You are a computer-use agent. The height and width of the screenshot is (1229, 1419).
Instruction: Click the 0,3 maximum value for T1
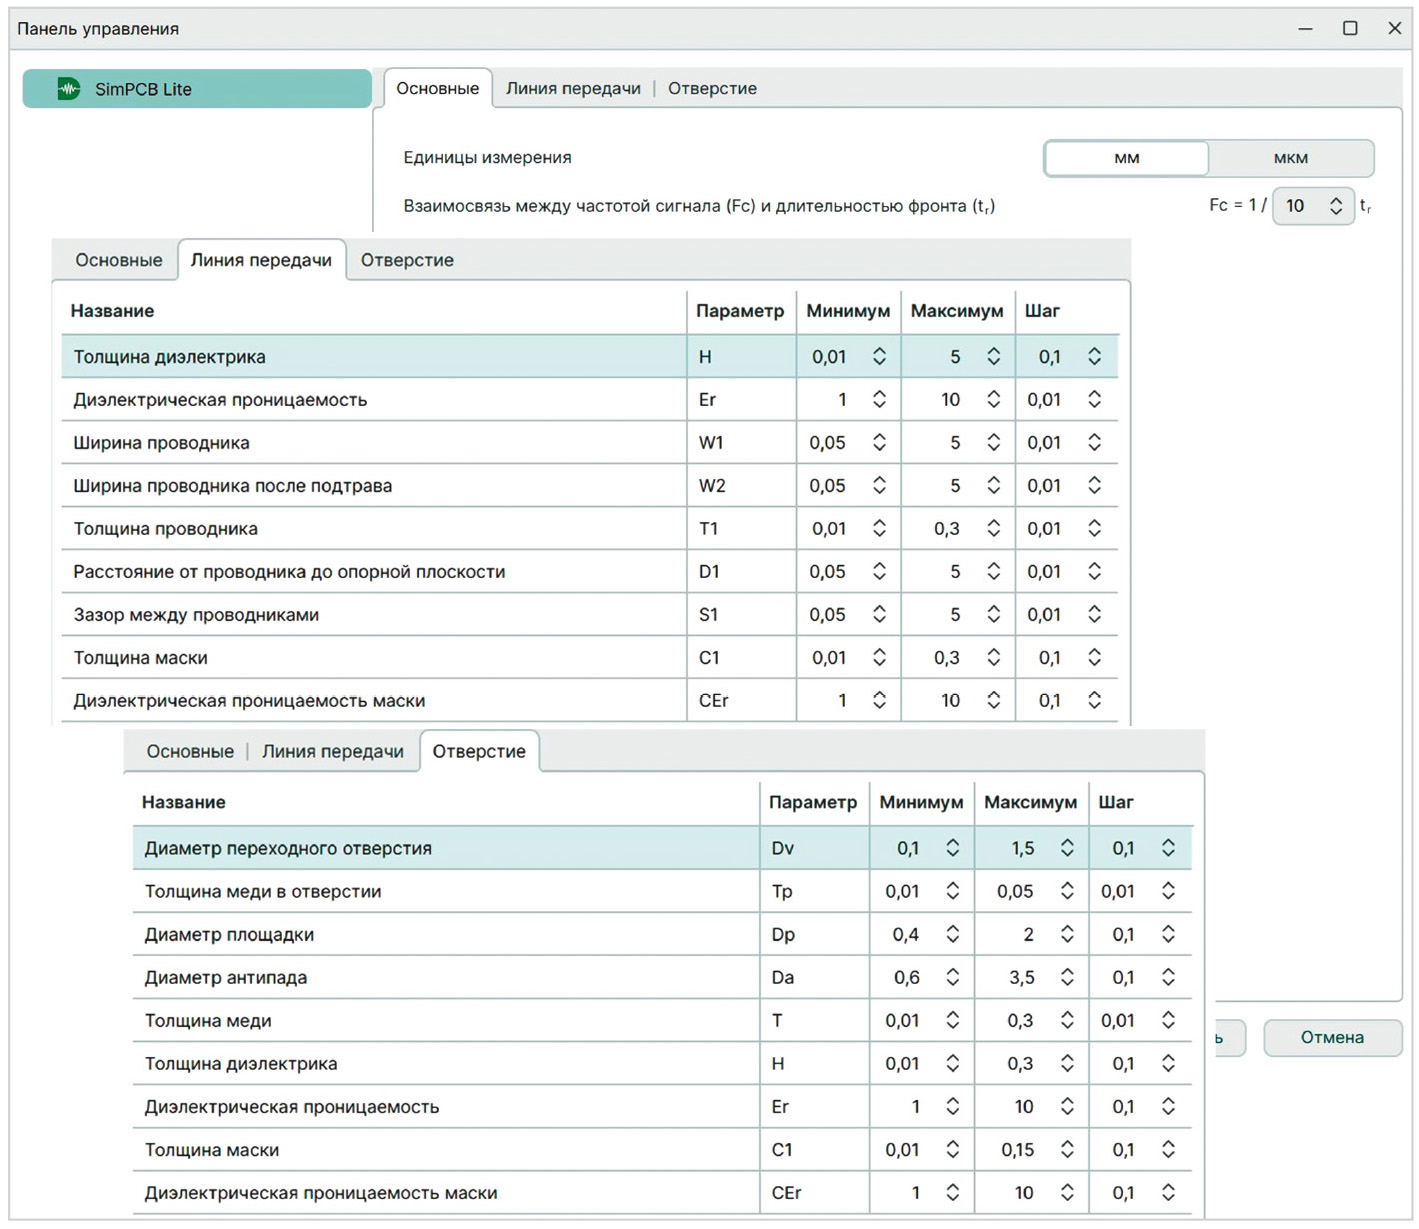tap(946, 528)
